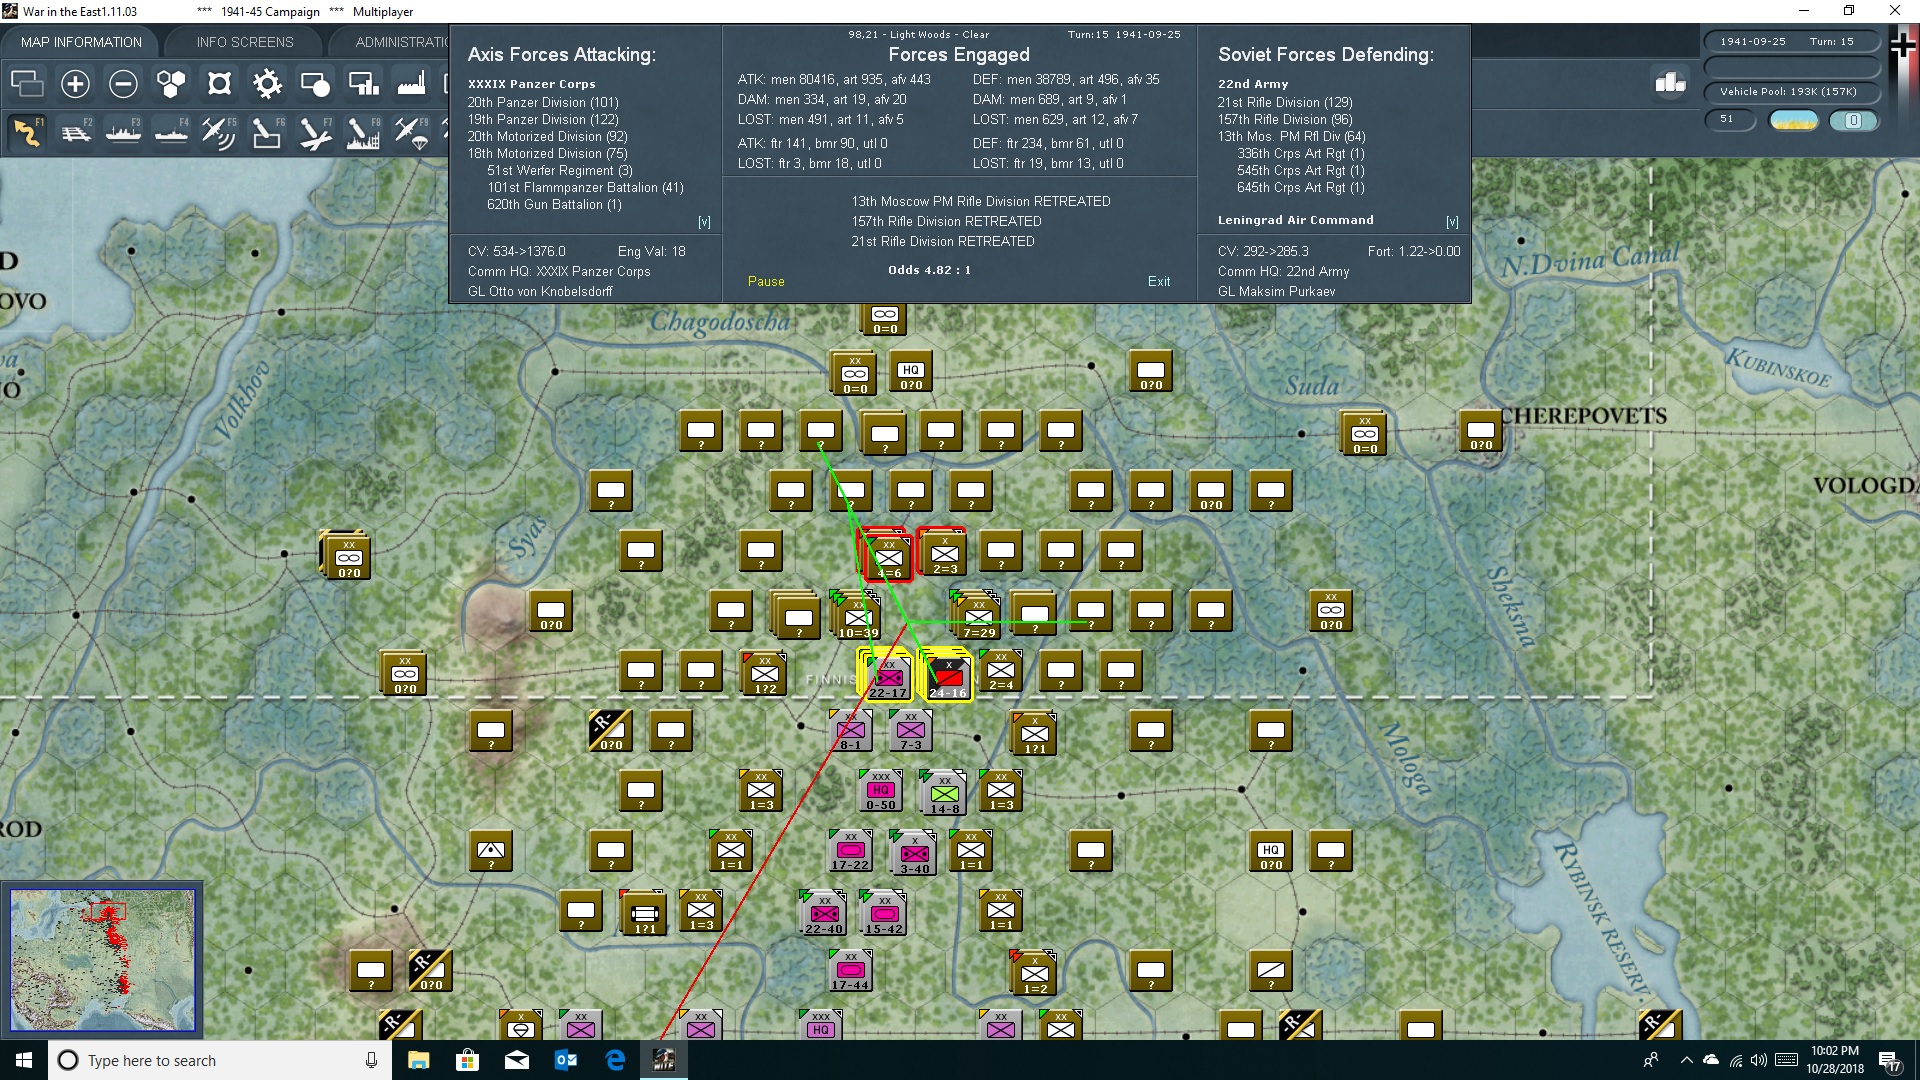This screenshot has width=1920, height=1080.
Task: Expand the Soviet forces unit list
Action: point(1452,222)
